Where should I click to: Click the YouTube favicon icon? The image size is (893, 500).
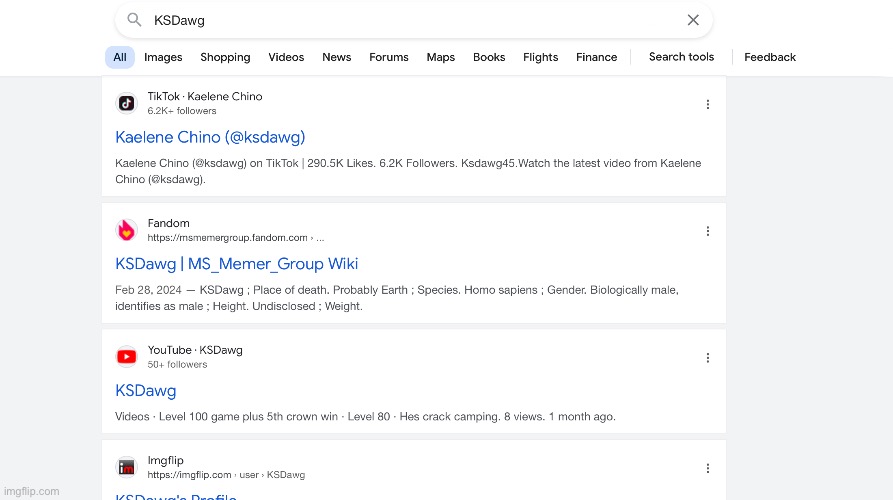(x=126, y=357)
